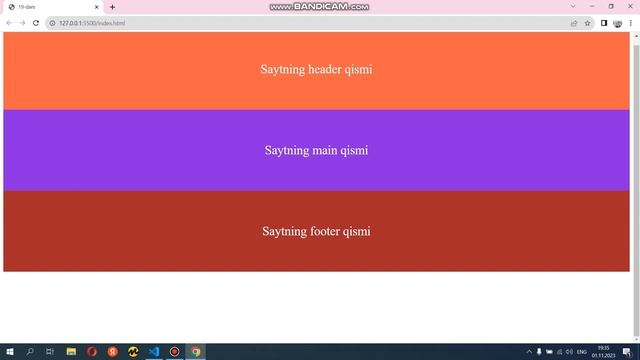Viewport: 640px width, 360px height.
Task: Open Task View on the taskbar
Action: tap(50, 351)
